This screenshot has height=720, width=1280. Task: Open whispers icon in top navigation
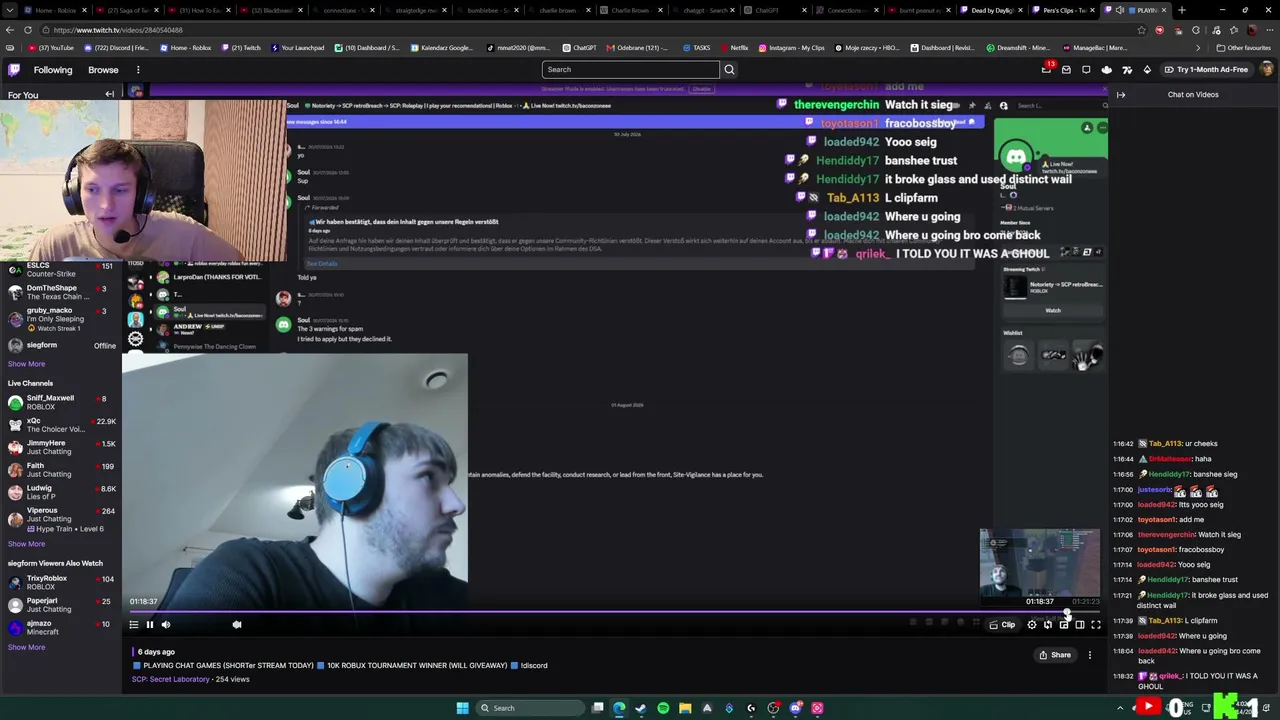tap(1087, 70)
